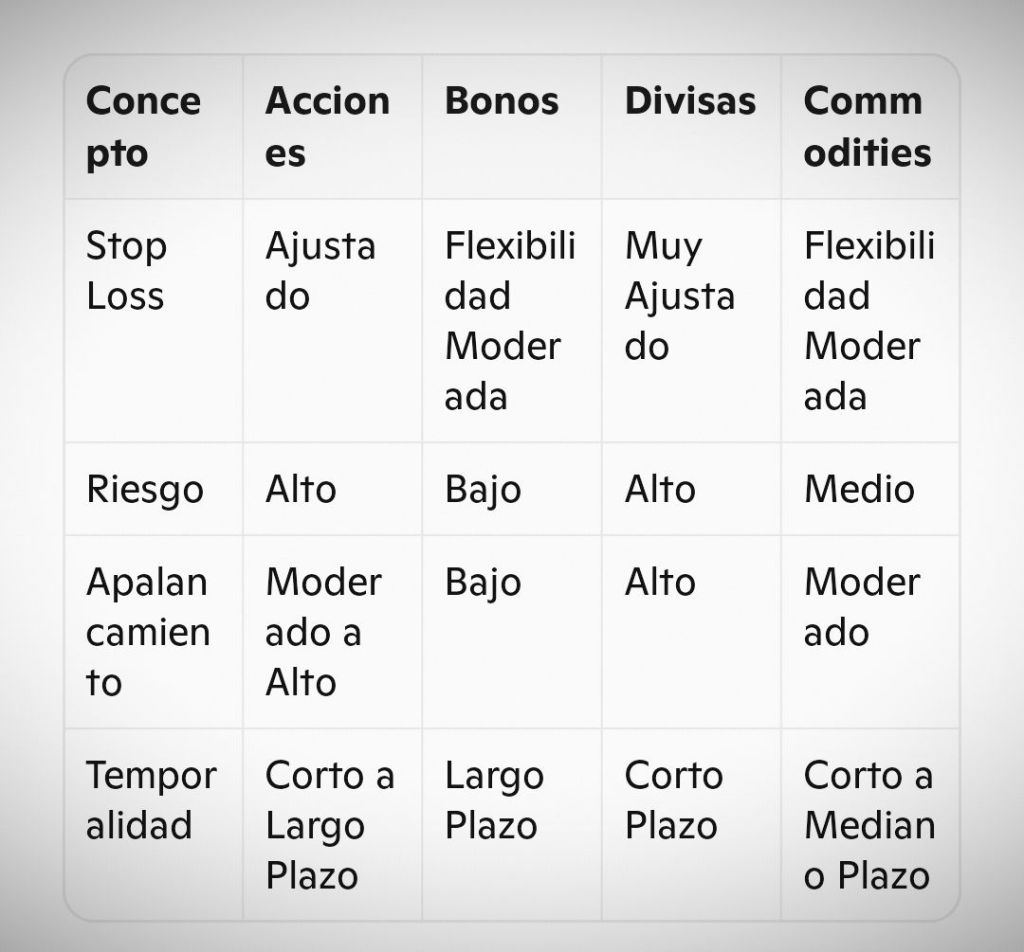
Task: Select the Largo Plazo cell under Bonos
Action: tap(494, 800)
